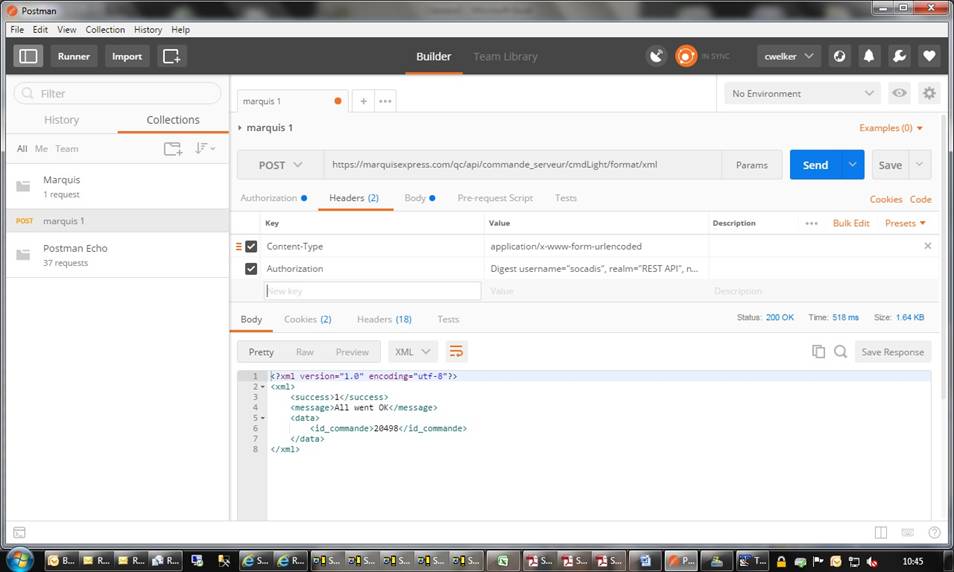This screenshot has height=572, width=954.
Task: Open the cwelker account dropdown
Action: pyautogui.click(x=789, y=56)
